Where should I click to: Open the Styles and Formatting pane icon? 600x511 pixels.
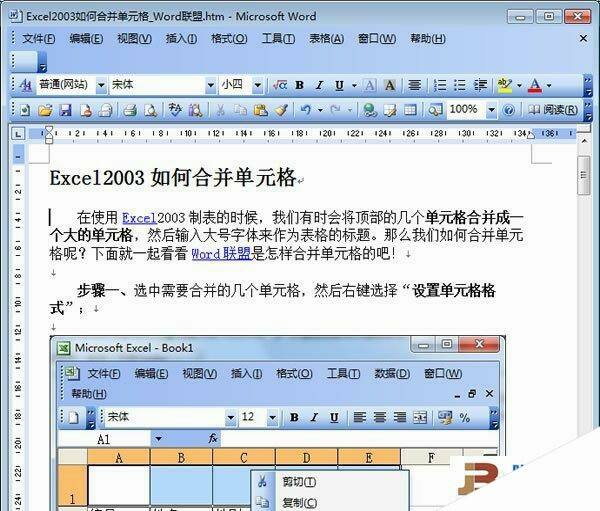pos(25,85)
